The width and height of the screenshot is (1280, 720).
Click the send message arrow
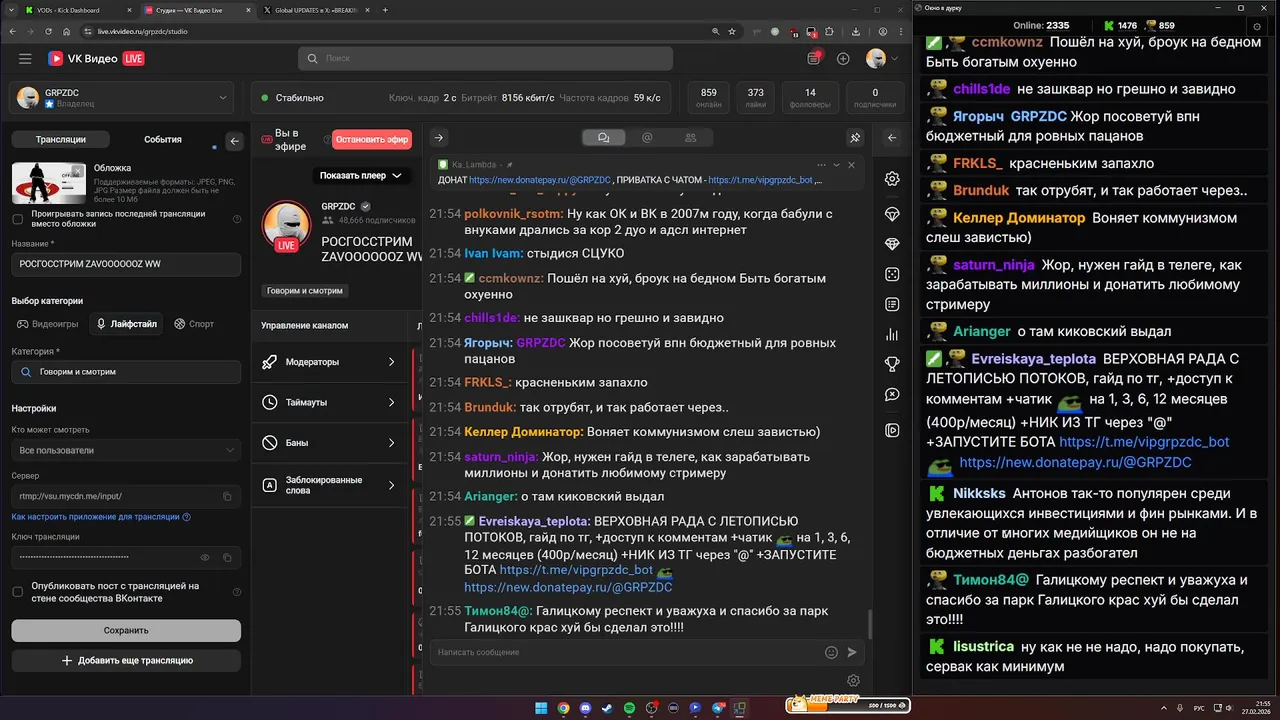click(852, 652)
